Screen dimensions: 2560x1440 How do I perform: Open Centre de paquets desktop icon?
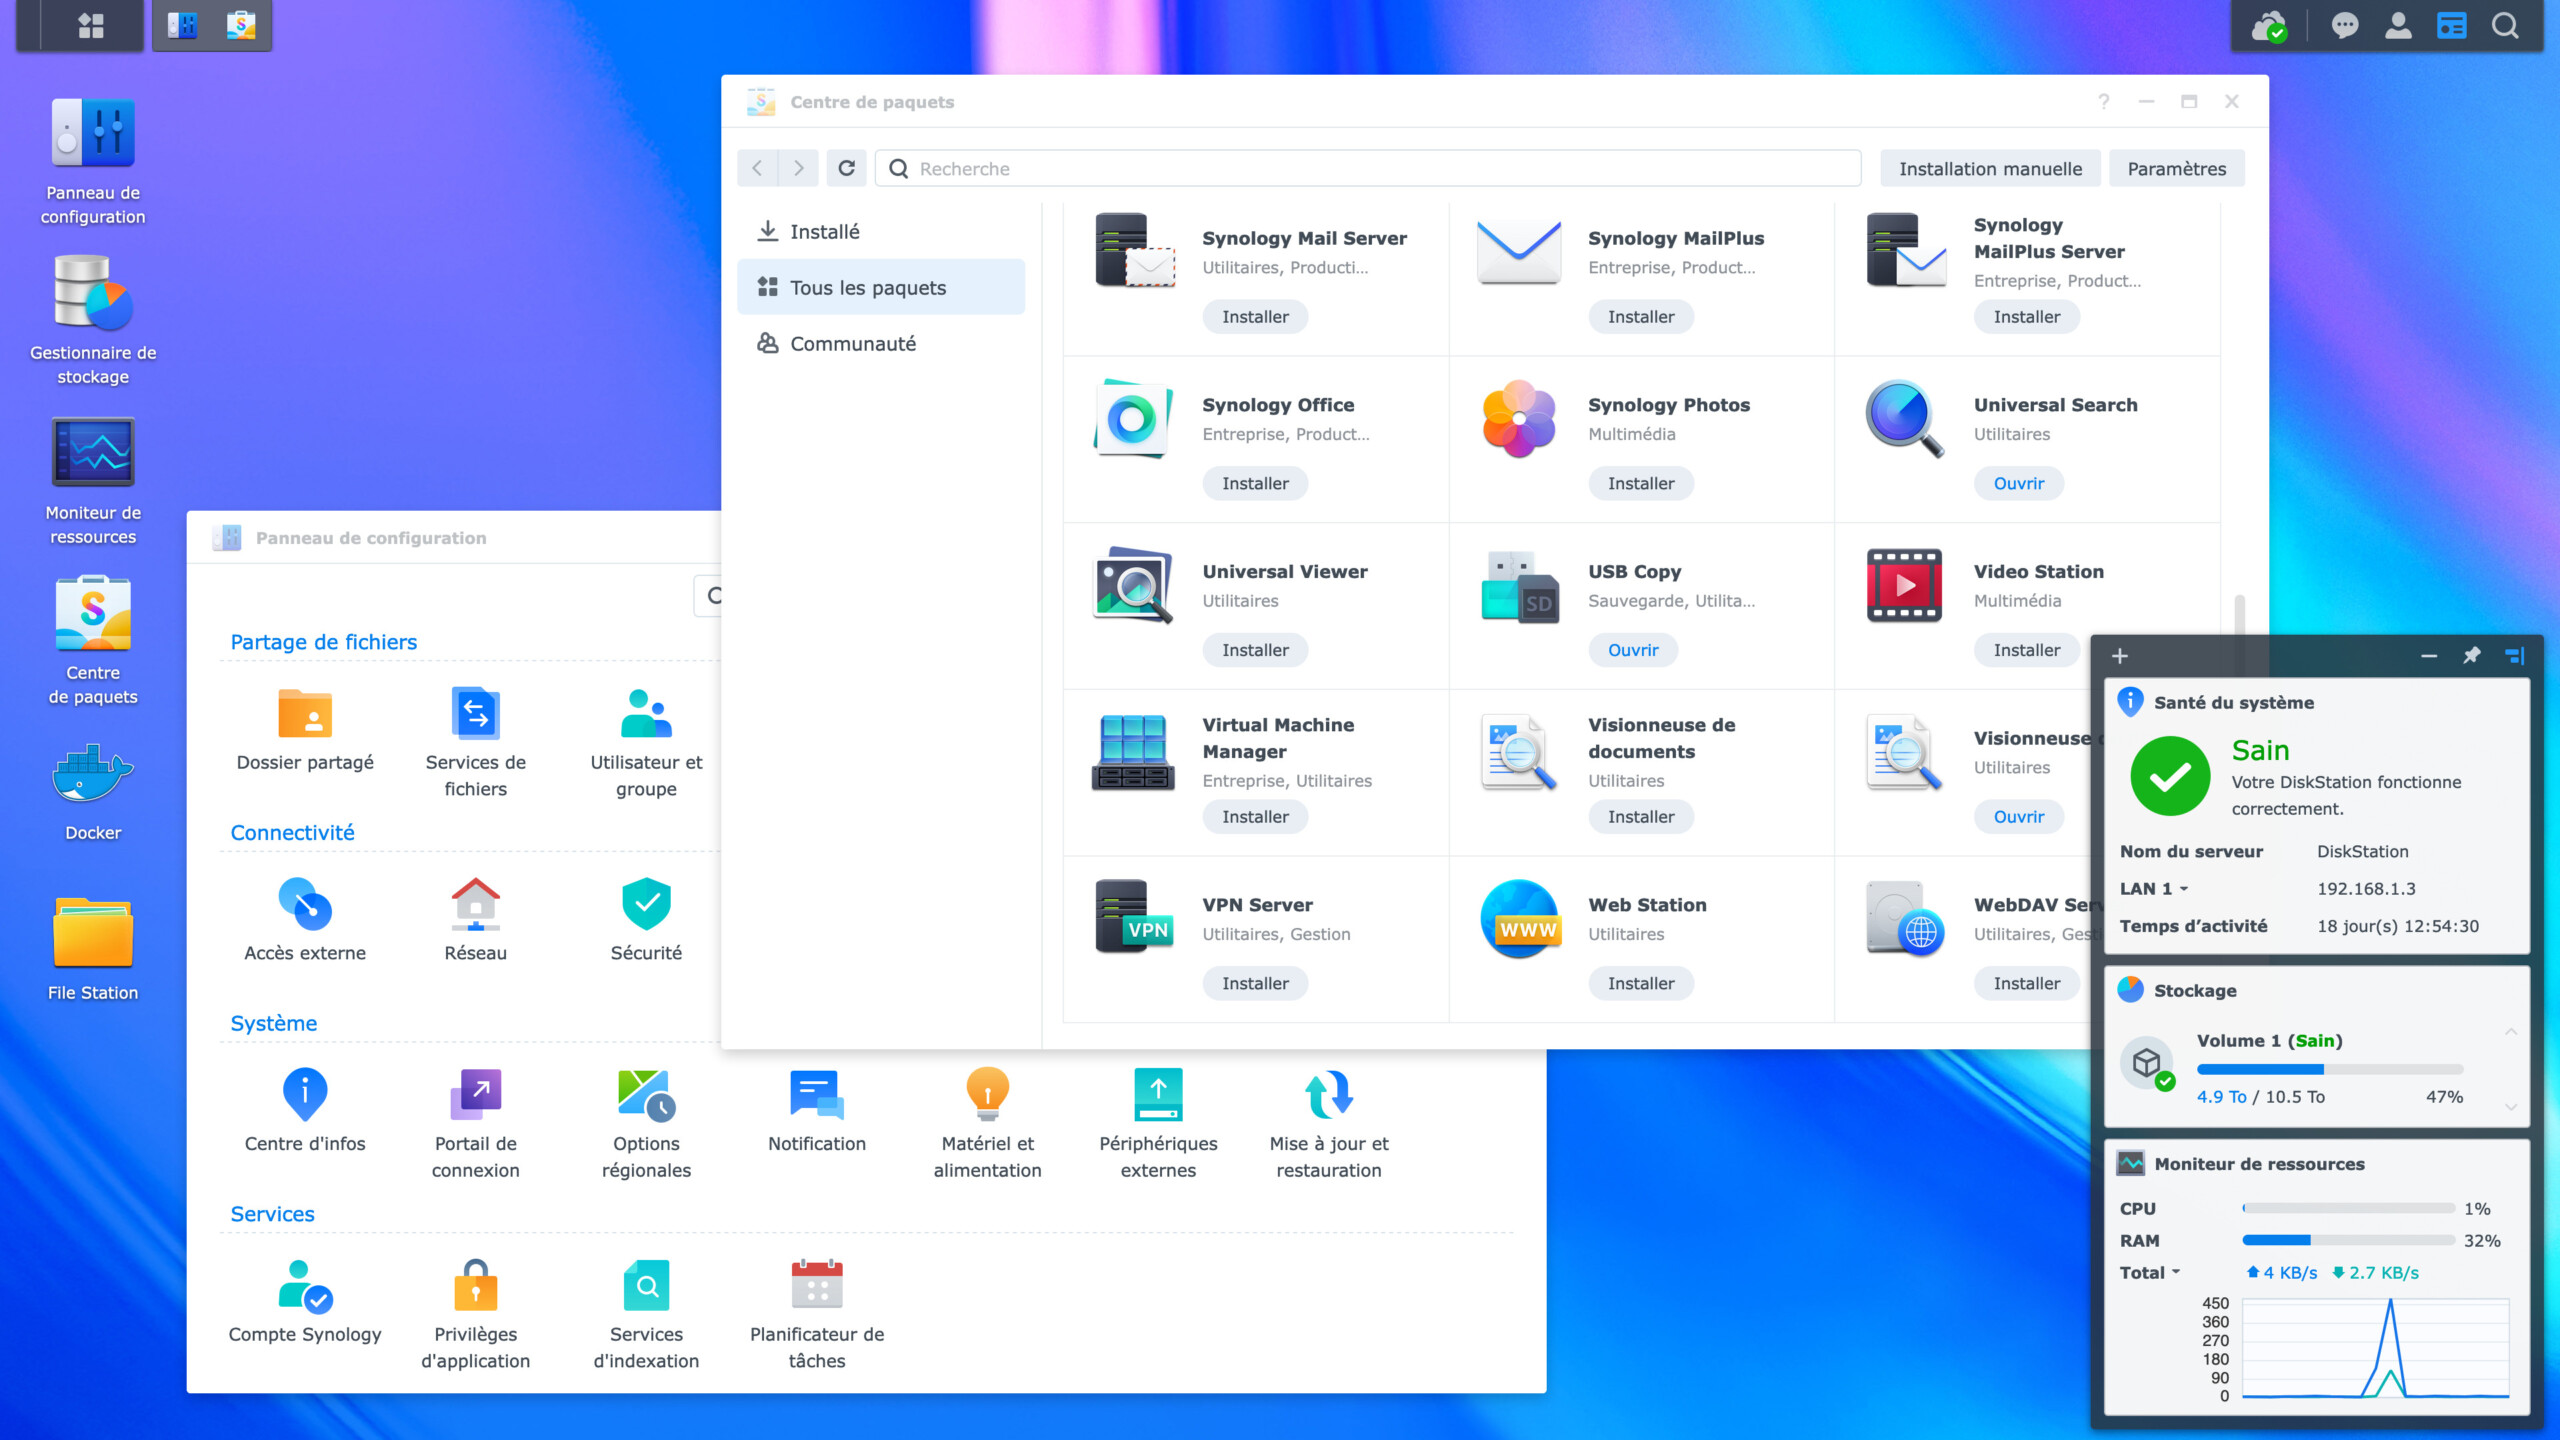[93, 640]
